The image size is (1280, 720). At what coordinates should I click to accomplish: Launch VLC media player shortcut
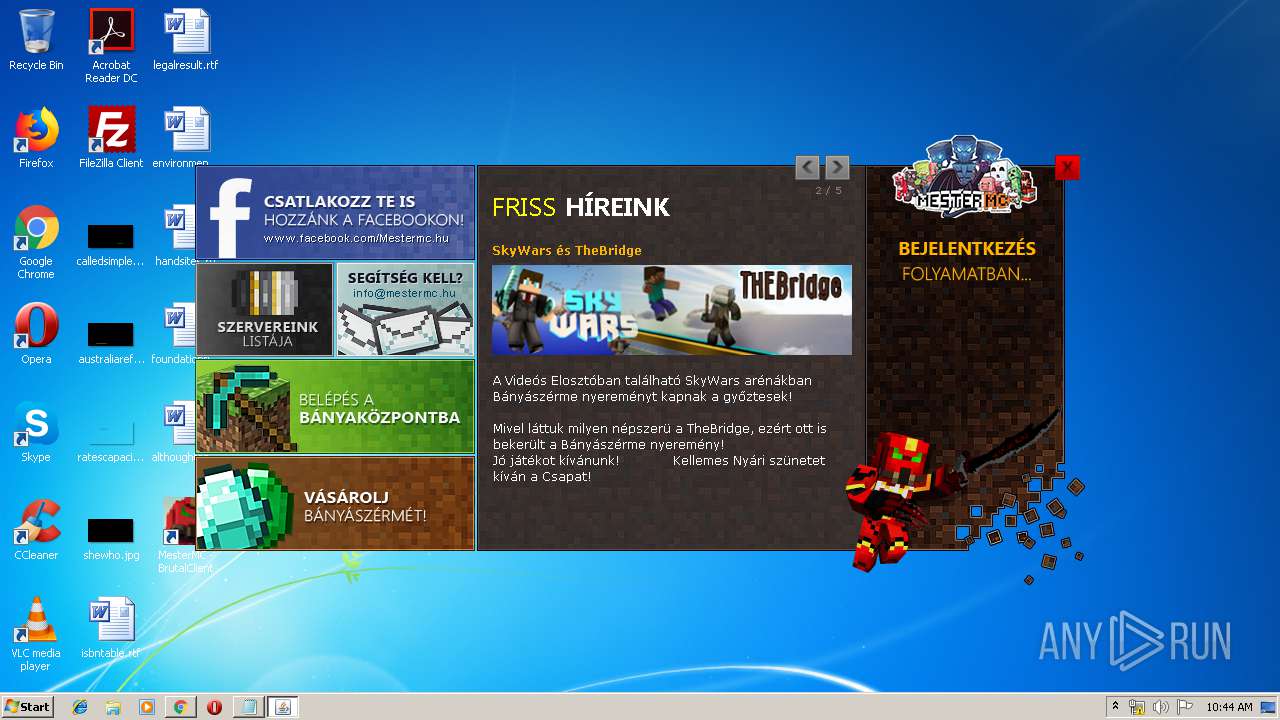[x=36, y=634]
